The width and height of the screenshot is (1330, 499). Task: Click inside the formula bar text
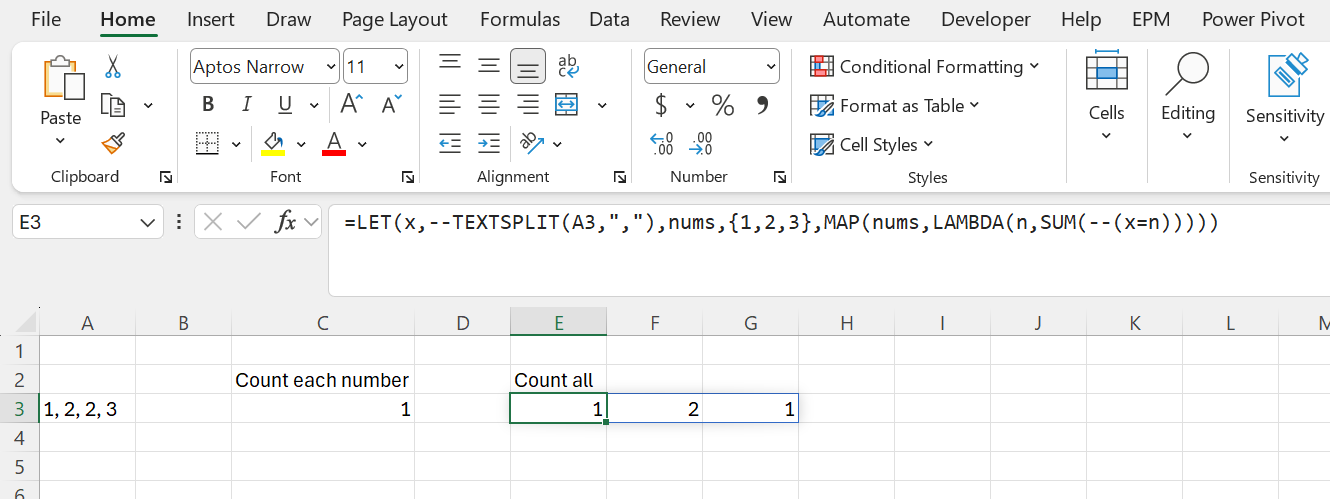coord(781,222)
